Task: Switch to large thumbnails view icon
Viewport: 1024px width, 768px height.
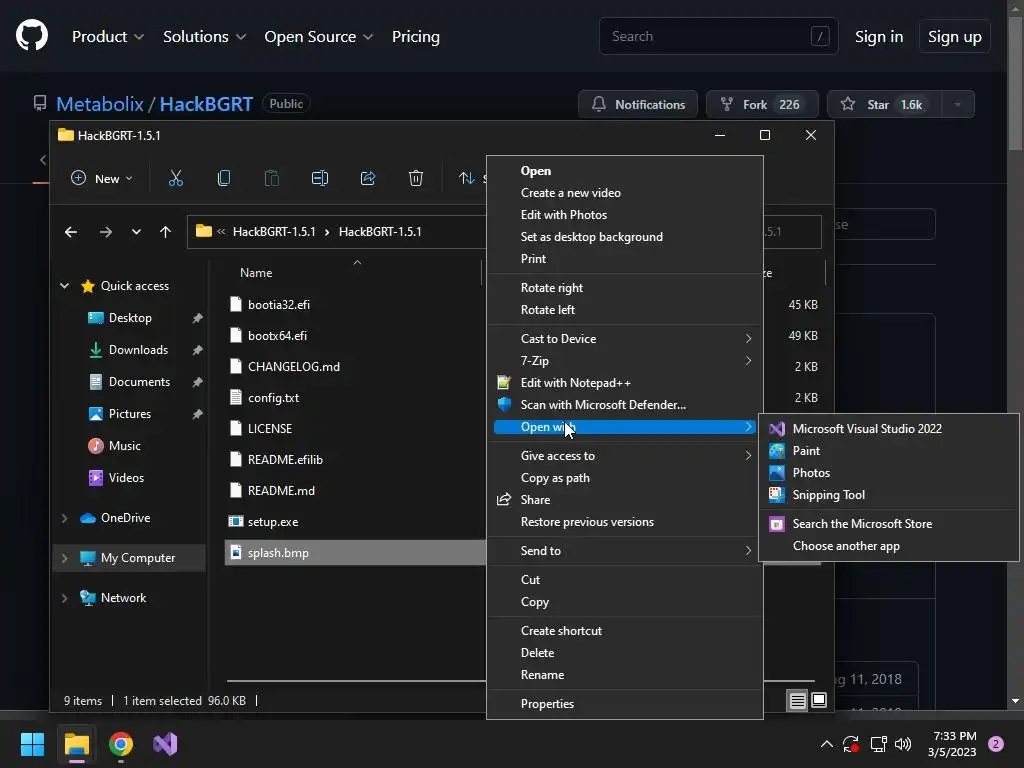Action: pos(819,701)
